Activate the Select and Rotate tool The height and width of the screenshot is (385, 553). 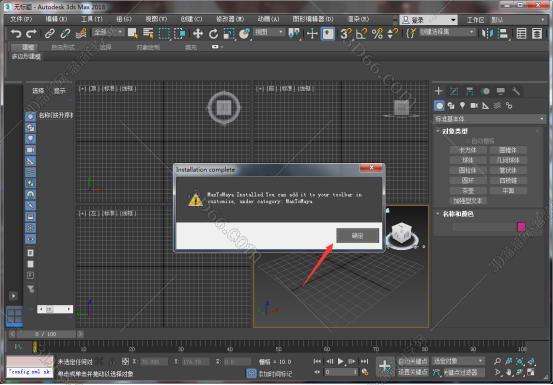click(x=213, y=33)
